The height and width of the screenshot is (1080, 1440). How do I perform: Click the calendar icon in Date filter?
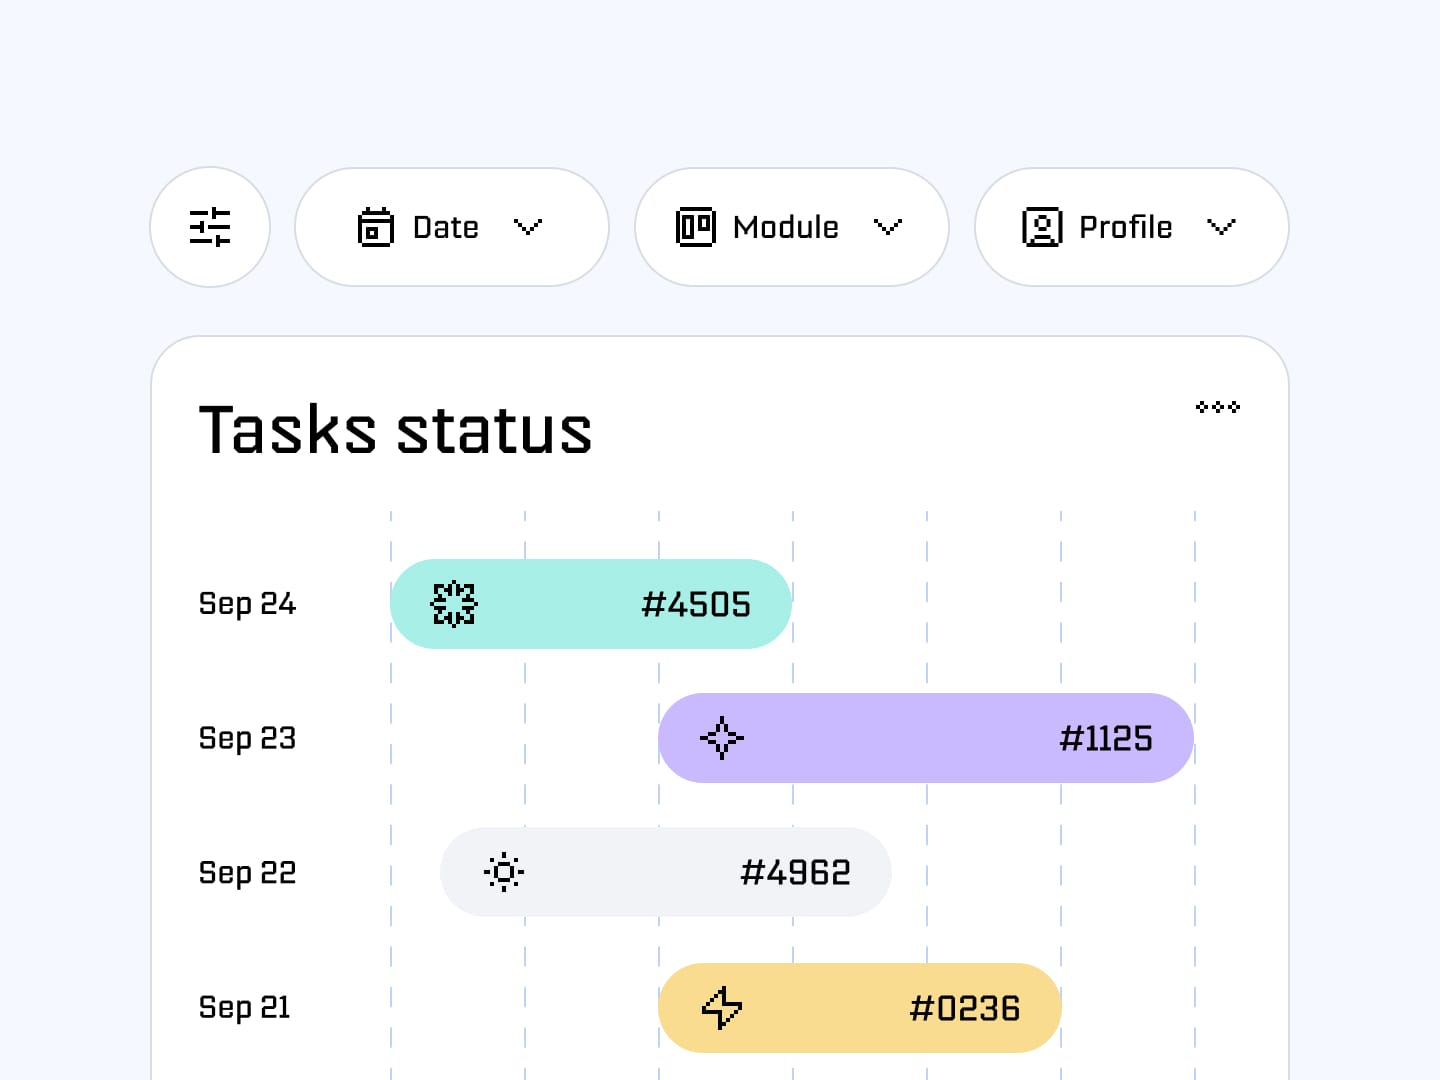(x=376, y=227)
